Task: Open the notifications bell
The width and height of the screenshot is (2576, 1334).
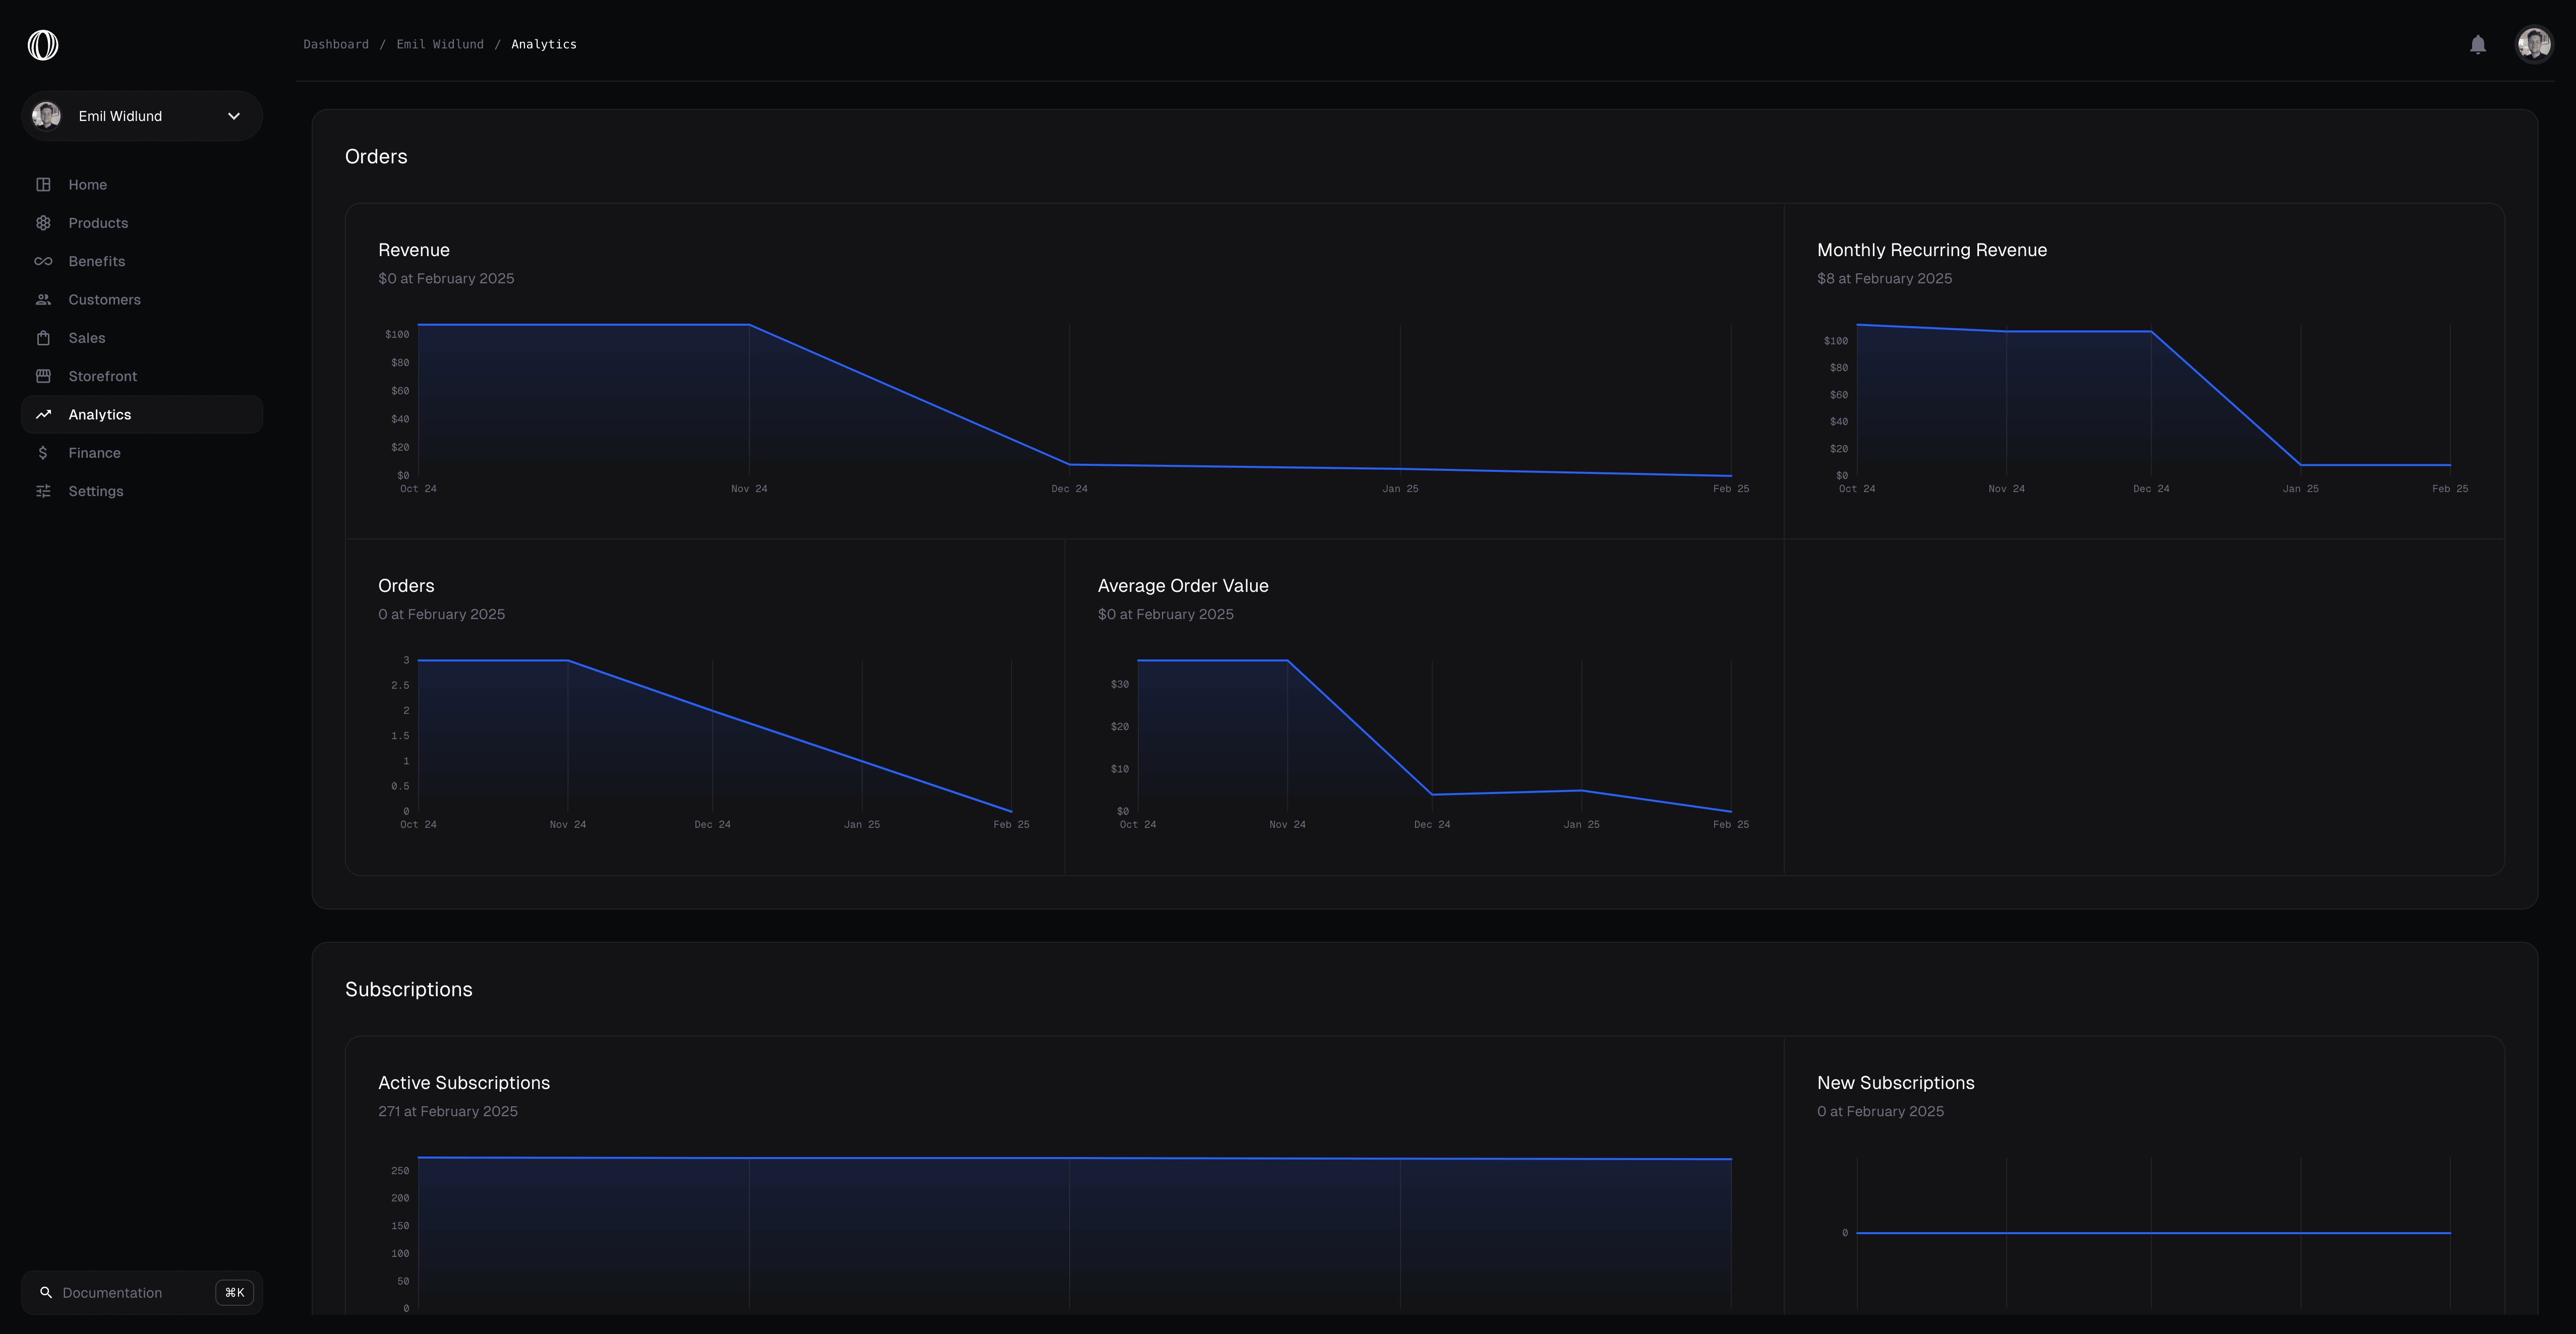Action: (x=2477, y=45)
